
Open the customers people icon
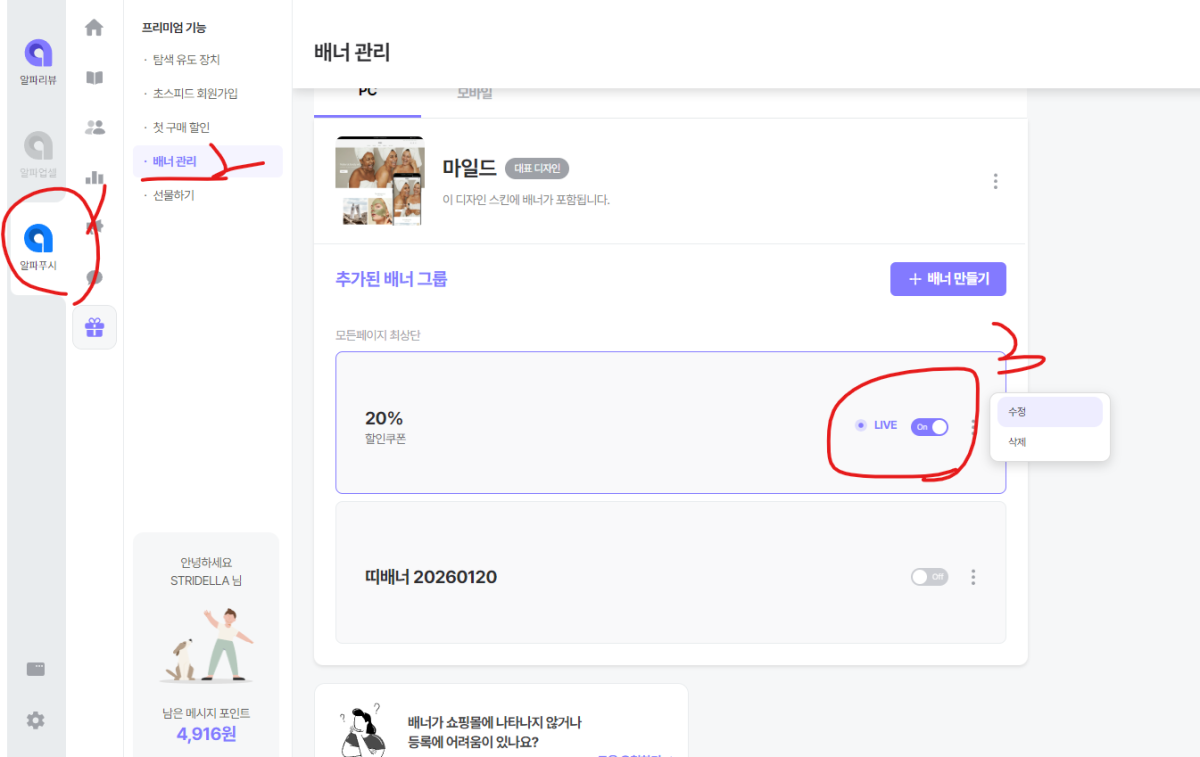[95, 127]
